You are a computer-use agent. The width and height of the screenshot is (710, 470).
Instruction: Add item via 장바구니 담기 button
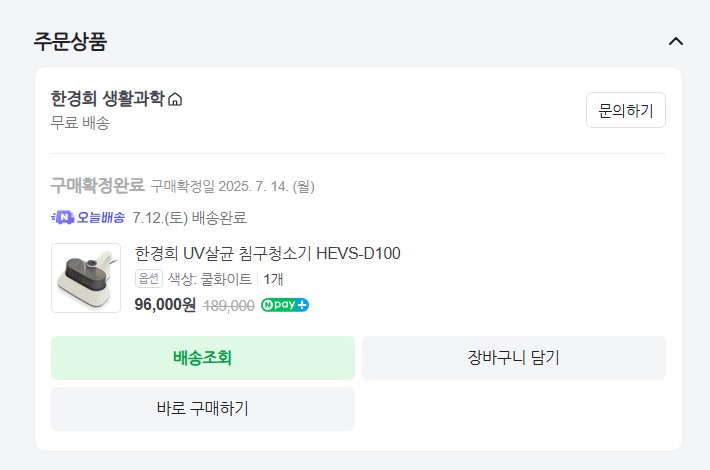(513, 358)
